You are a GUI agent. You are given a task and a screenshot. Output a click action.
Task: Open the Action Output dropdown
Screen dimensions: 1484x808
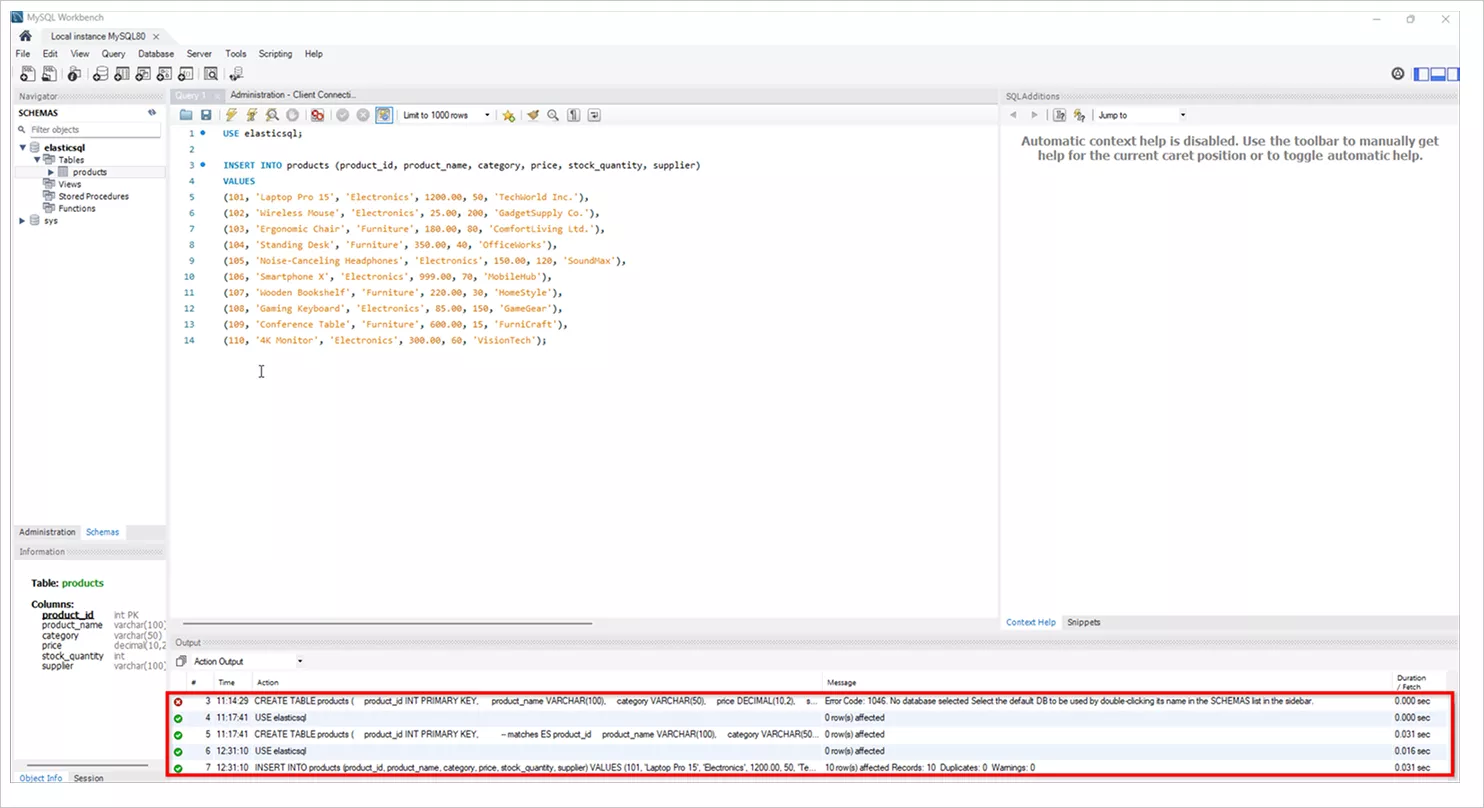coord(299,661)
